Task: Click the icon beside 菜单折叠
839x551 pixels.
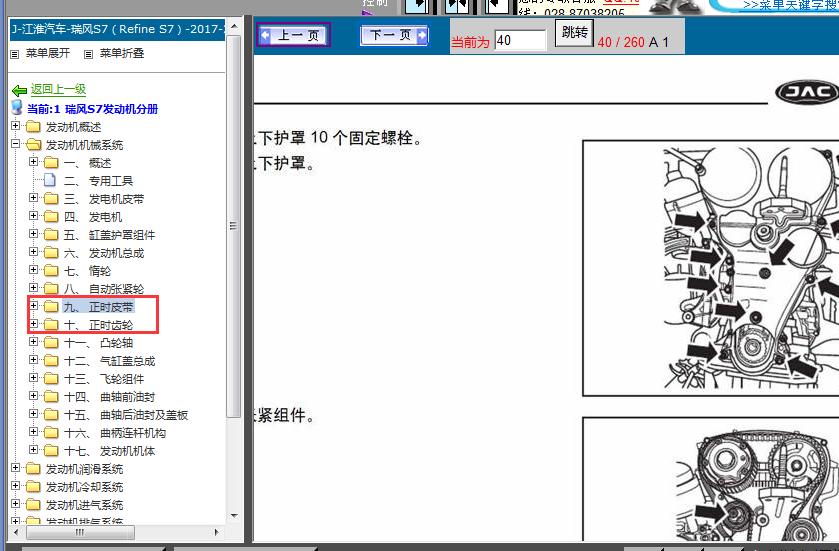Action: coord(89,54)
